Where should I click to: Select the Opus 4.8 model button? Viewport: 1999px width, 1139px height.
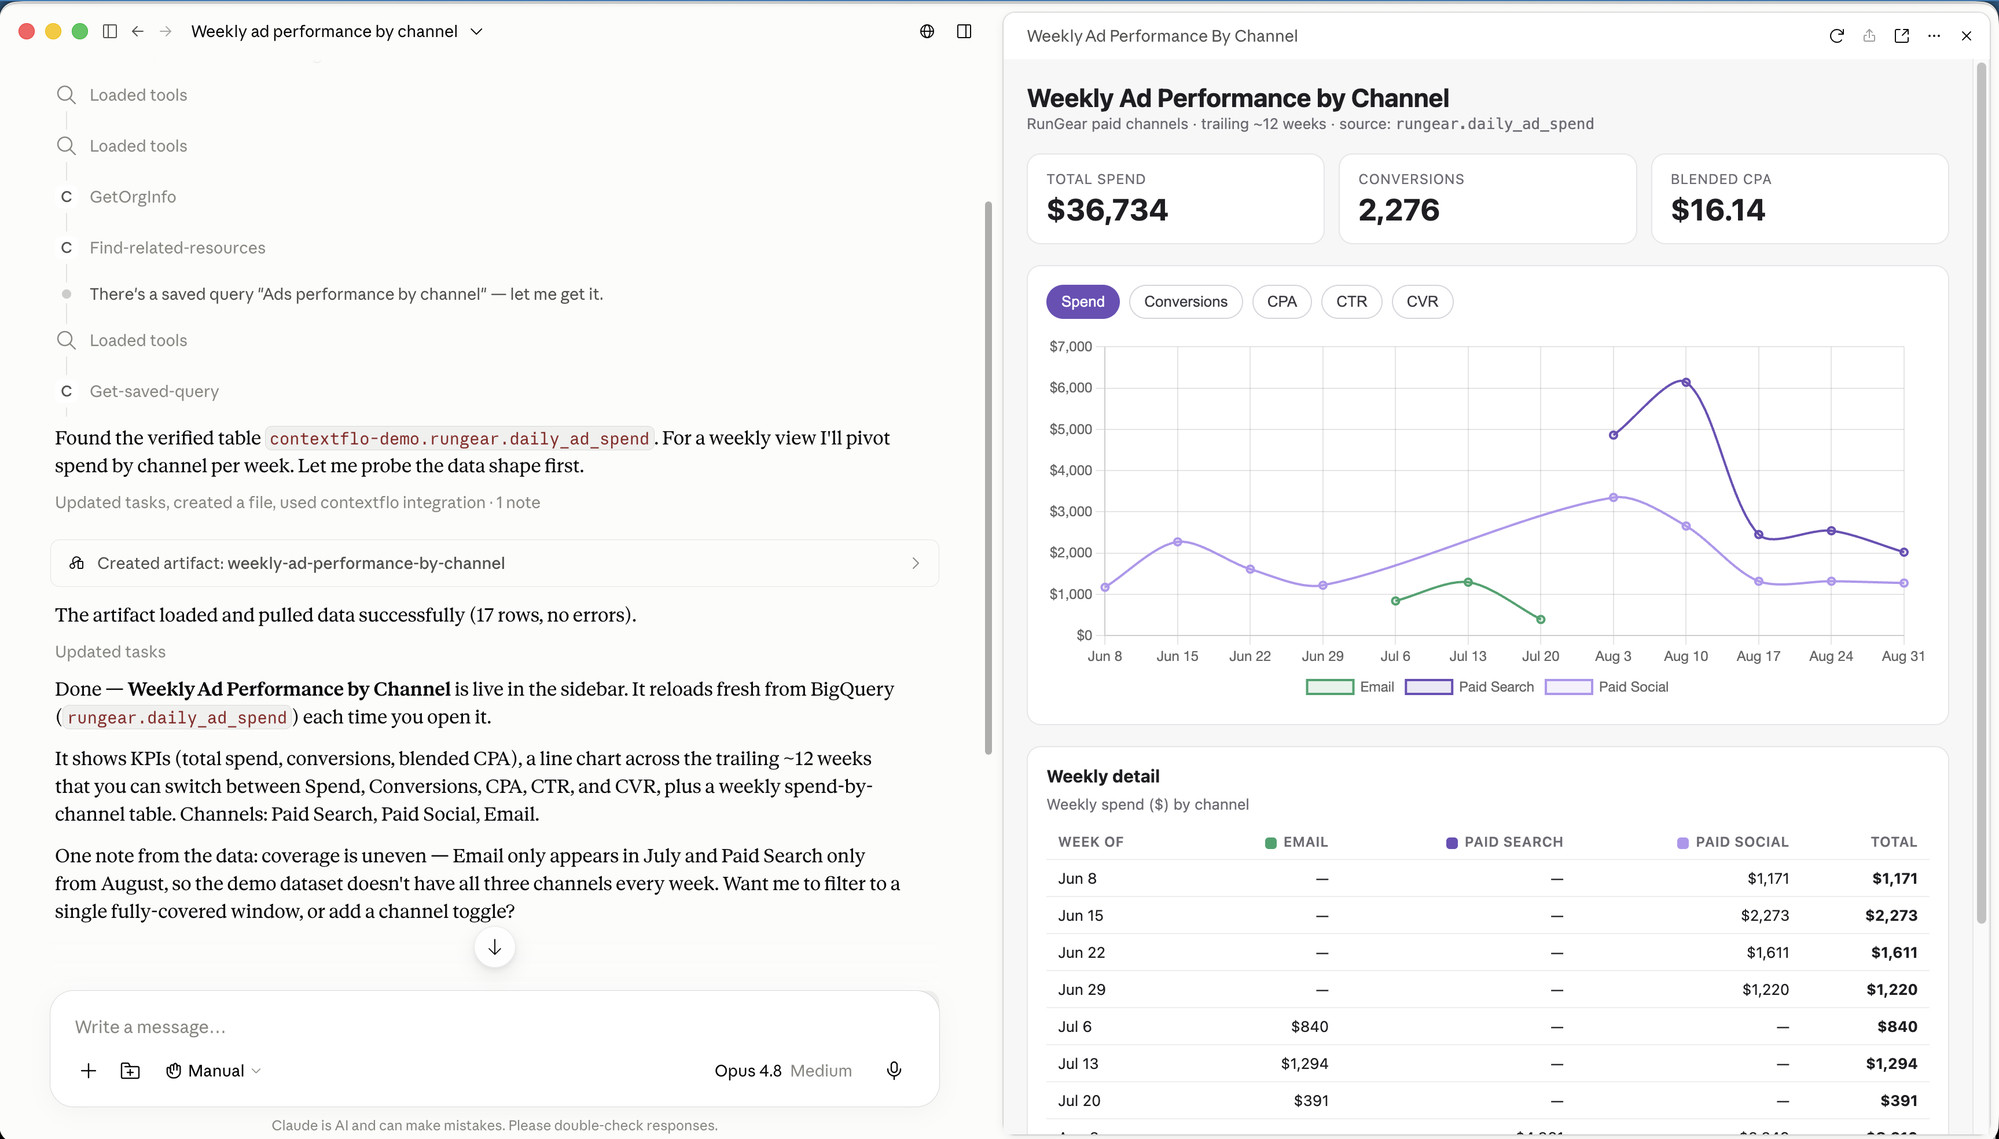point(783,1070)
